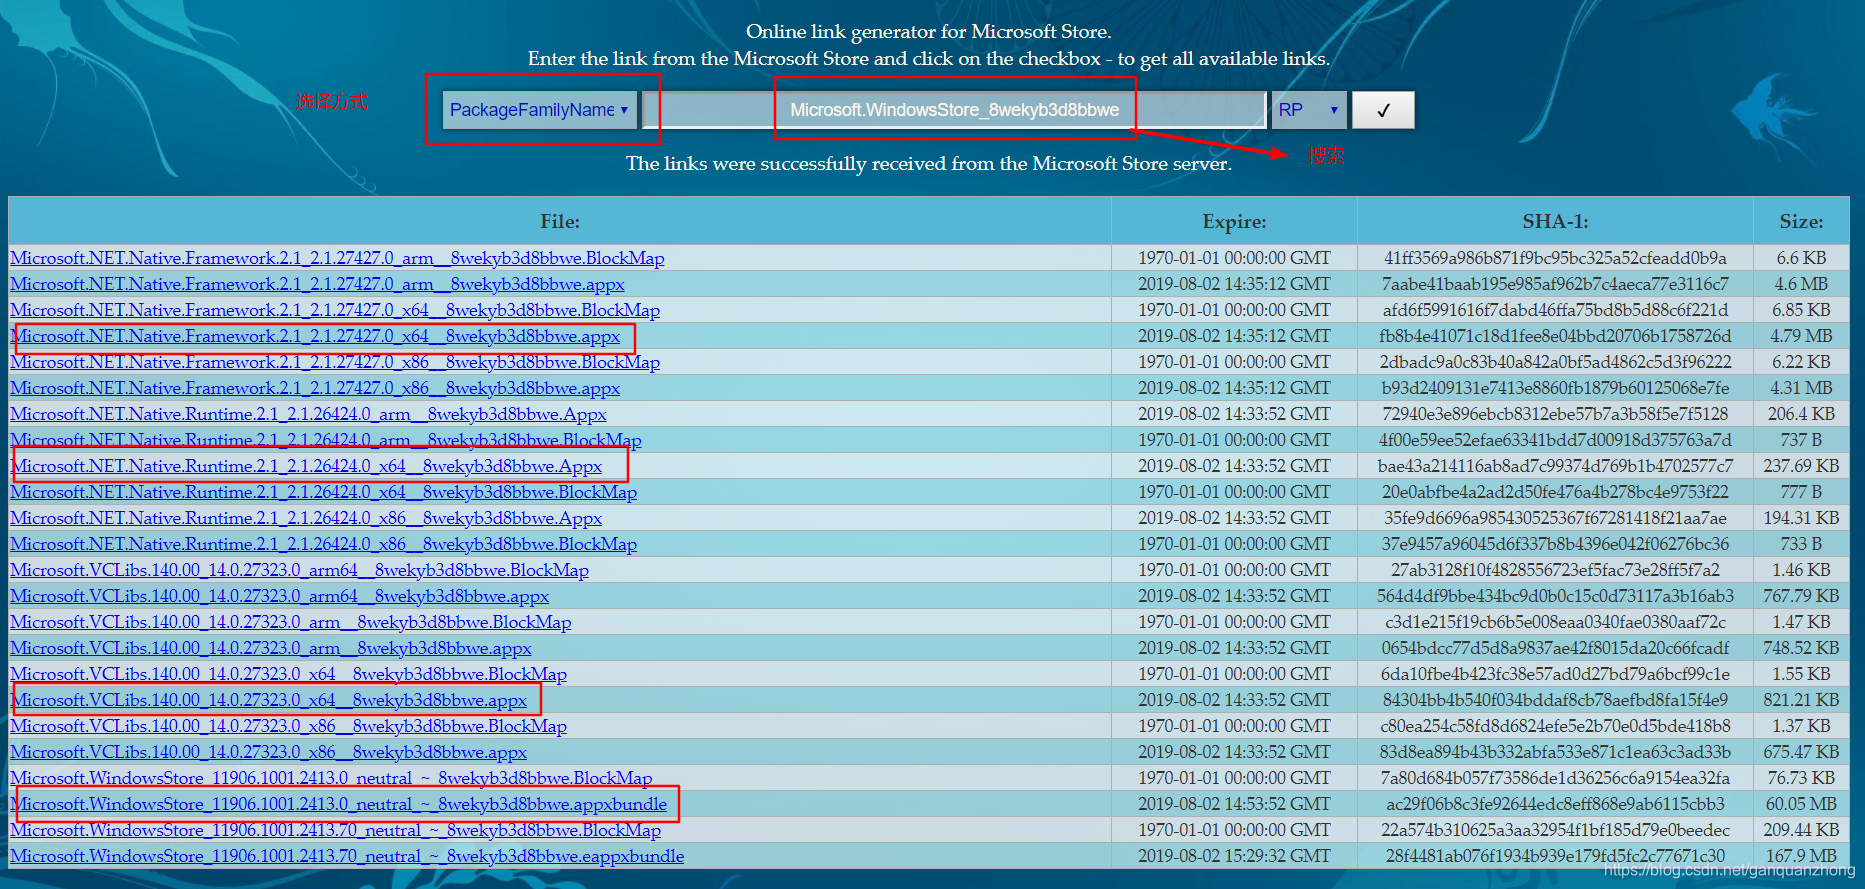
Task: Open VCLibs.140.00 x64 BlockMap link
Action: 288,674
